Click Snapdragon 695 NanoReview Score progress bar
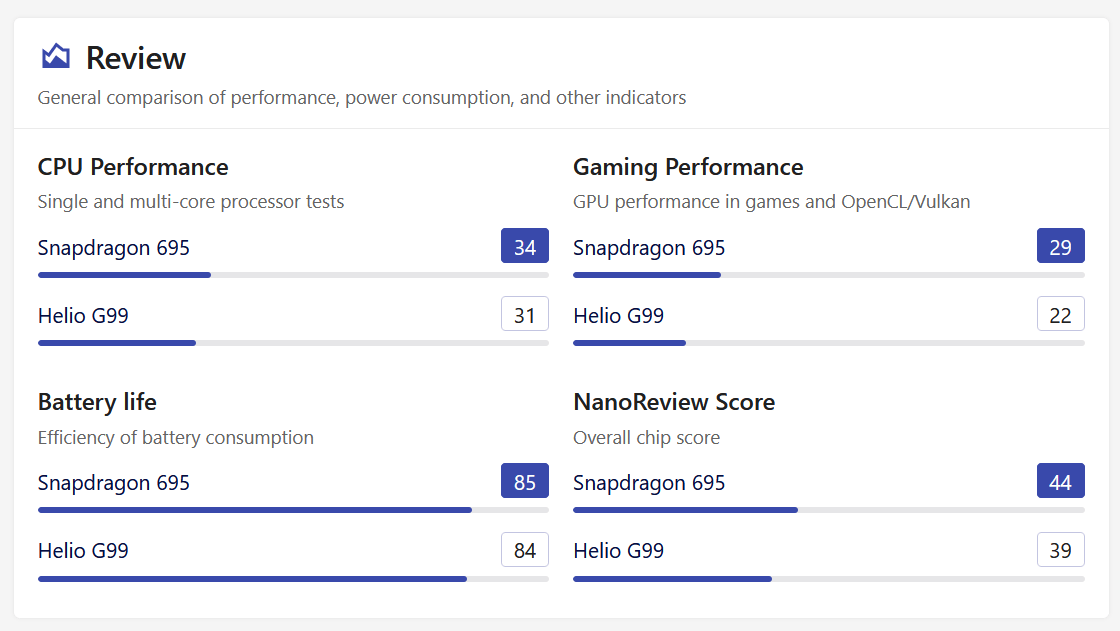 [x=829, y=510]
